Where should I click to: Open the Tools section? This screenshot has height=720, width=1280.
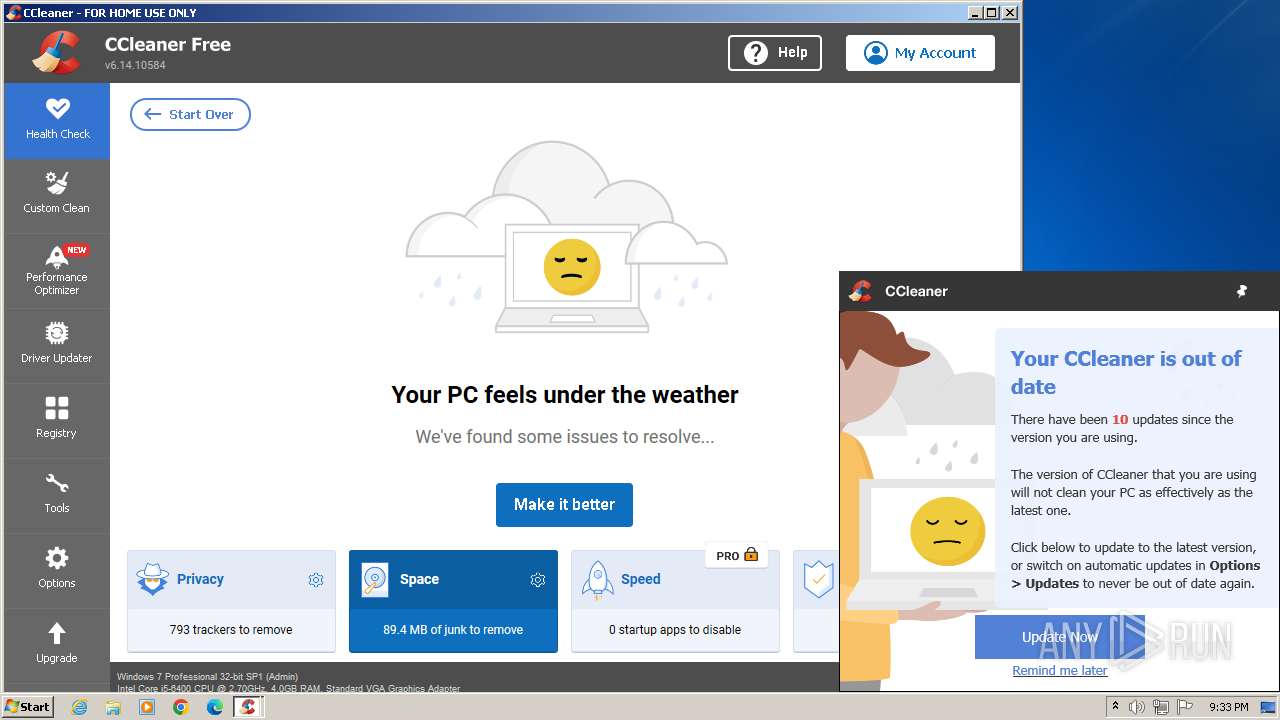tap(57, 496)
